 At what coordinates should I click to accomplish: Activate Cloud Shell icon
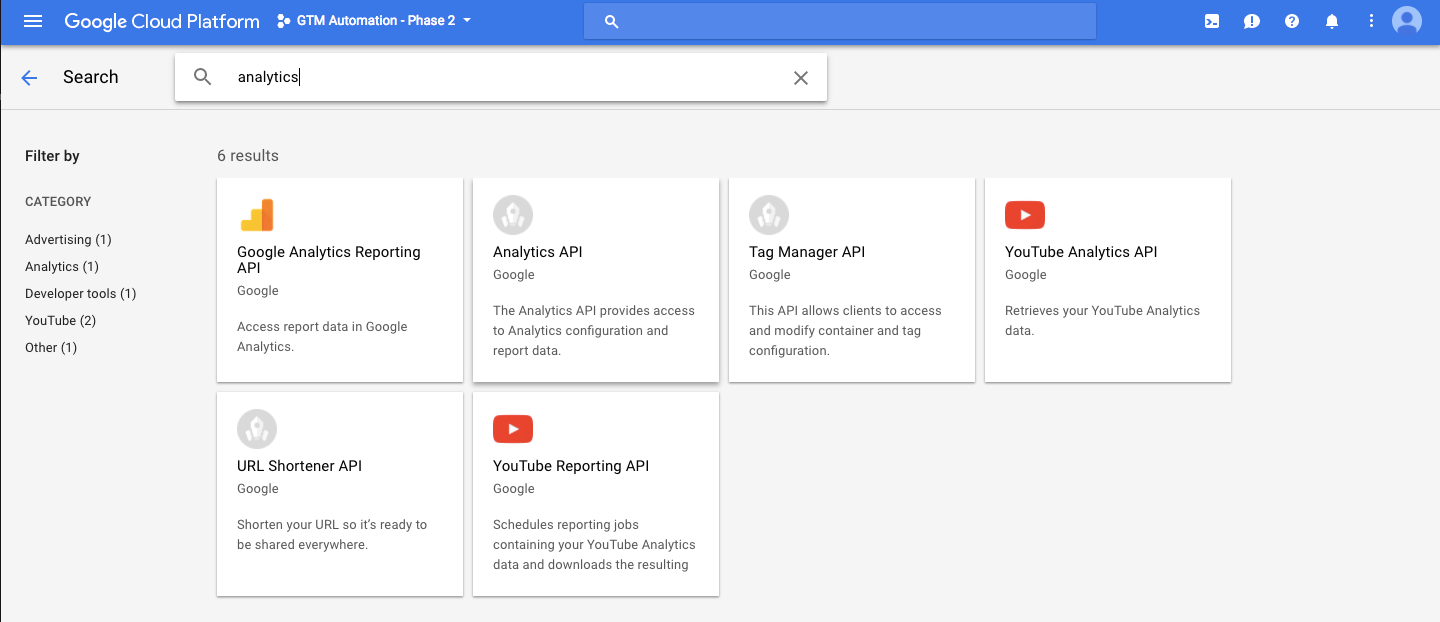point(1212,21)
